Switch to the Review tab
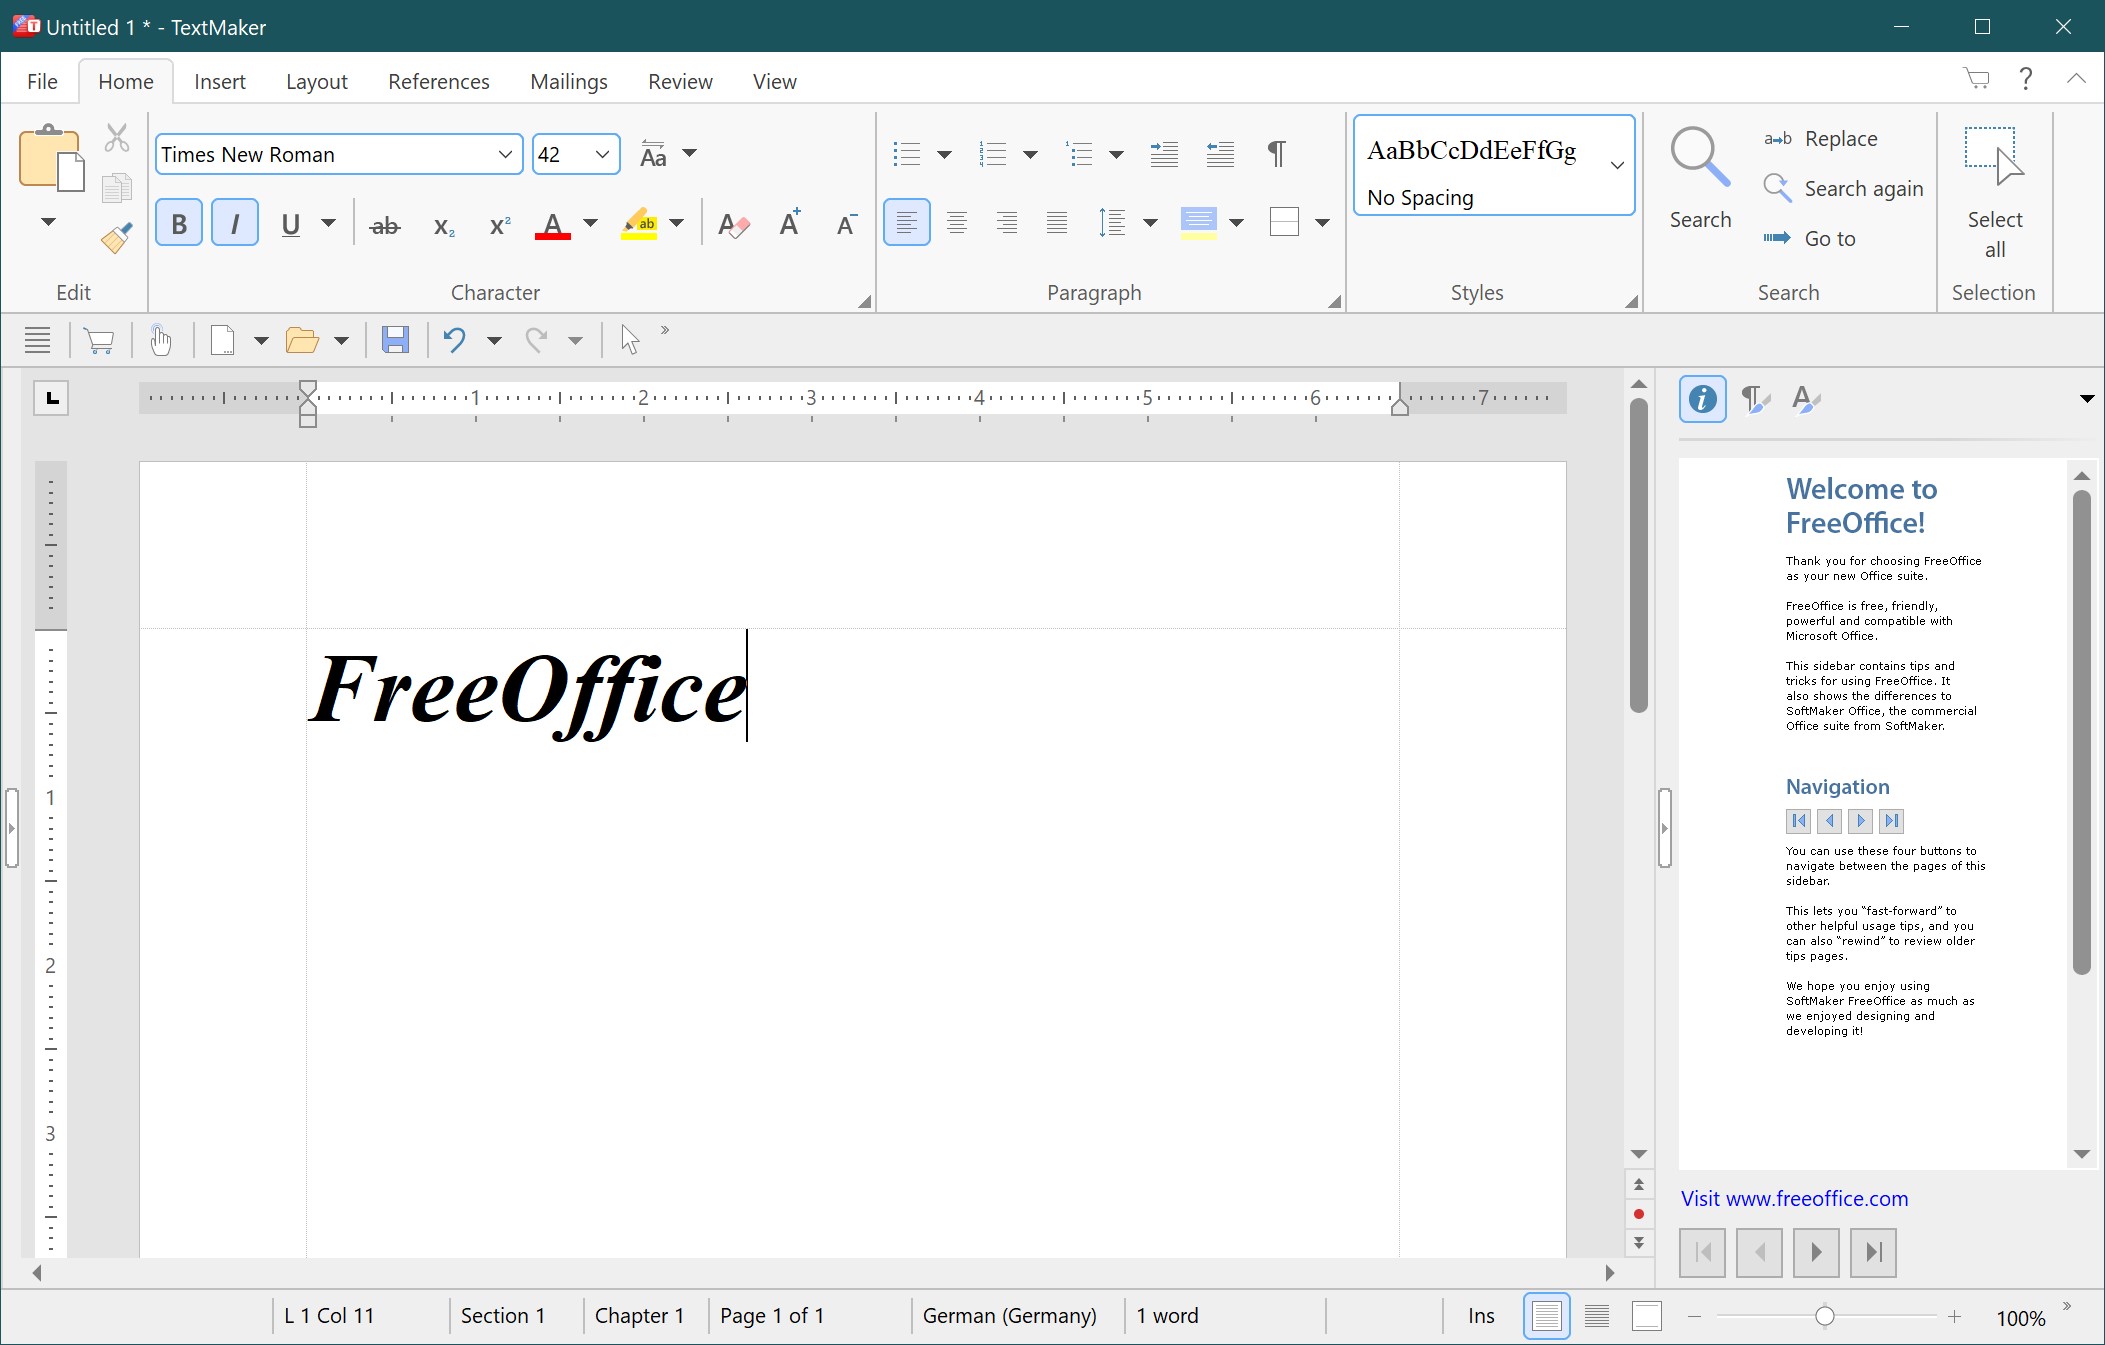 coord(680,81)
